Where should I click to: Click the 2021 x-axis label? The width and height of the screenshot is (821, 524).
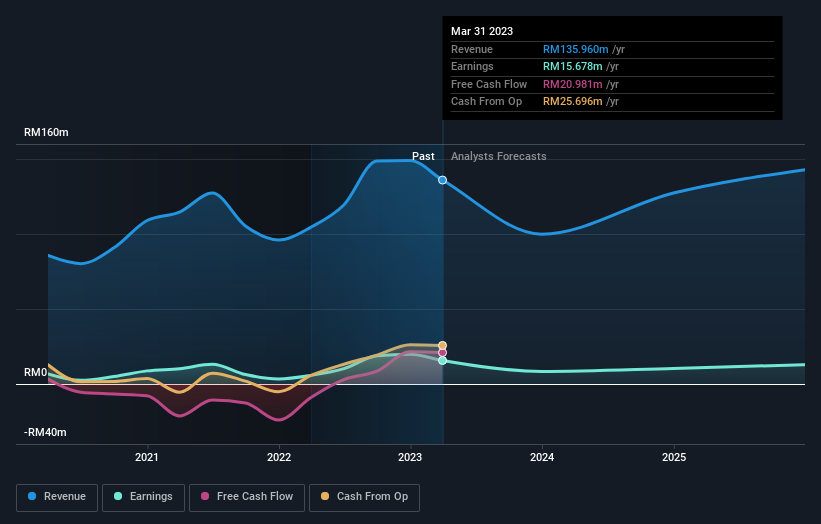tap(147, 457)
